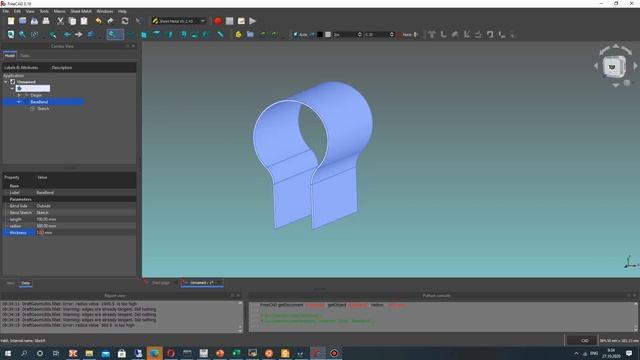Click the Open file icon

[x=22, y=21]
